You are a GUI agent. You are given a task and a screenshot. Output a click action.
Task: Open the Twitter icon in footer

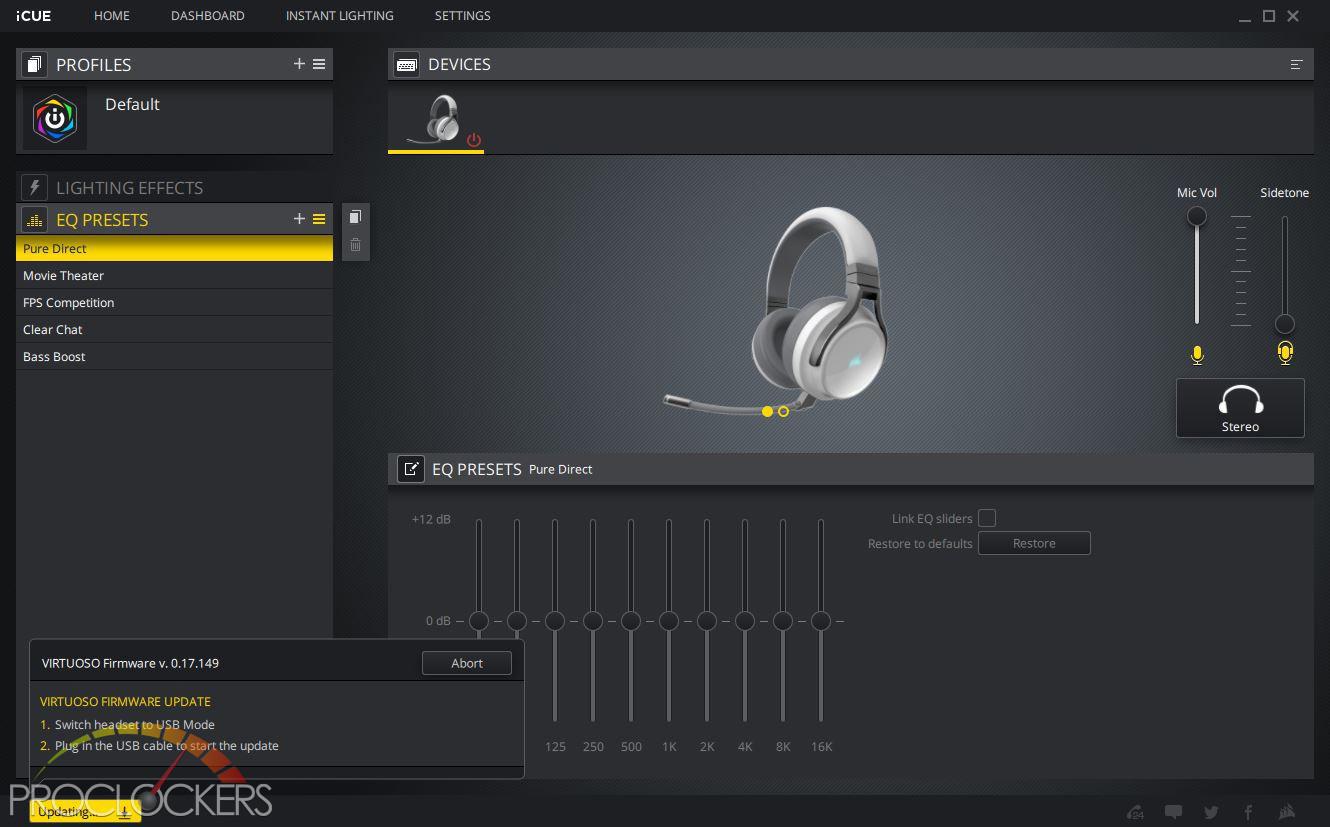(x=1212, y=812)
